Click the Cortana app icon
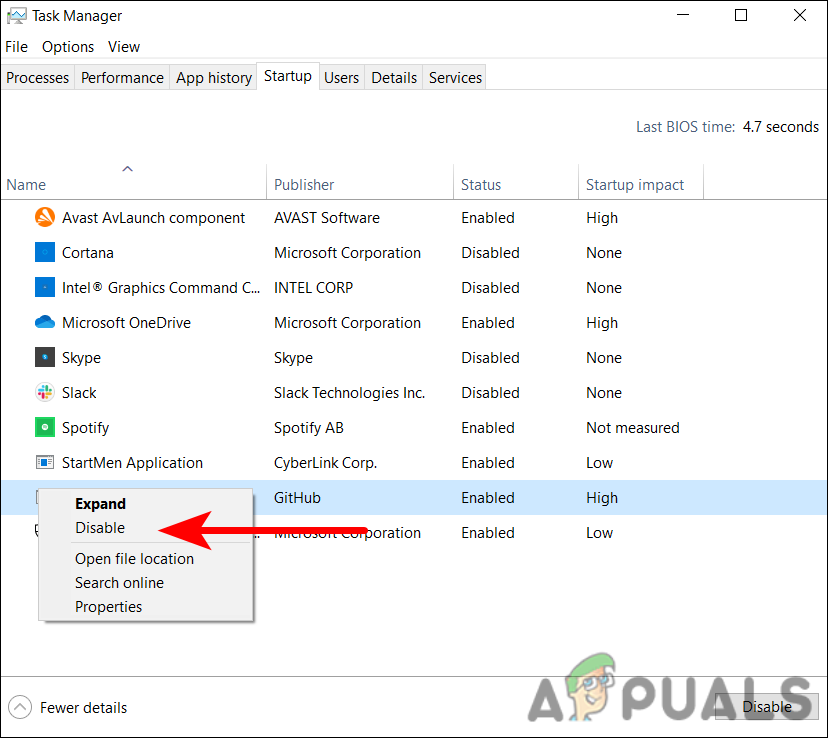The height and width of the screenshot is (738, 828). pyautogui.click(x=45, y=252)
